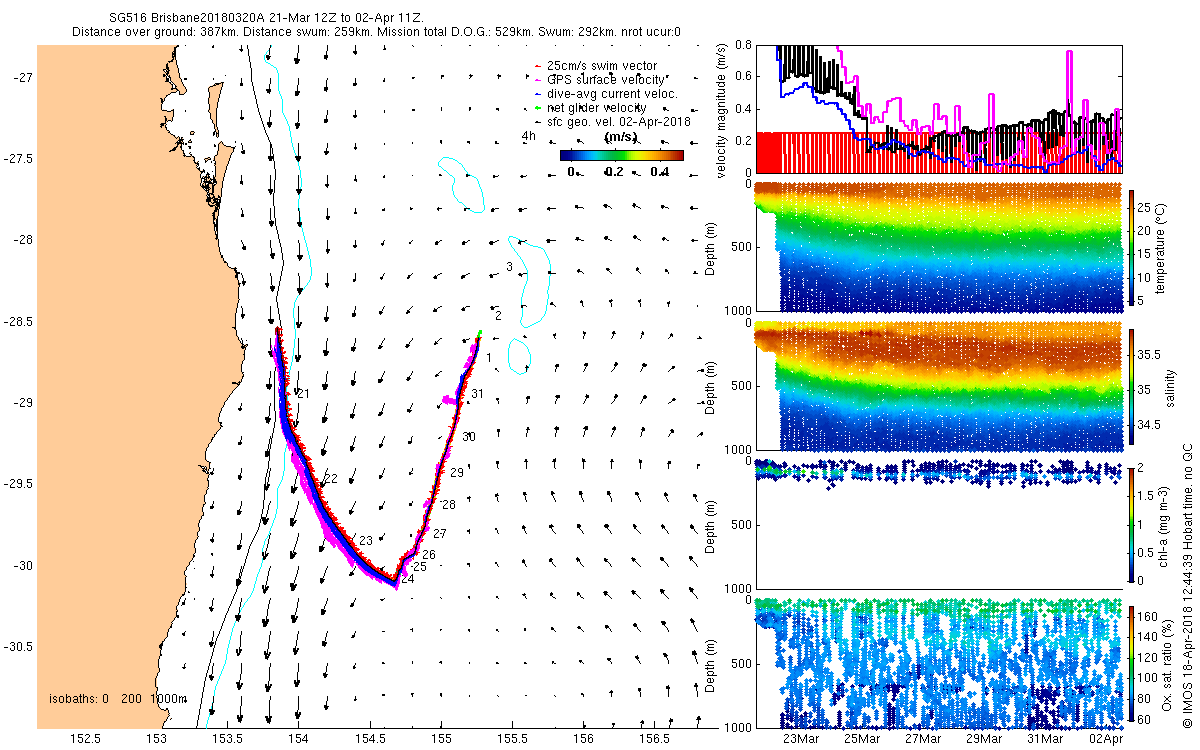1200x750 pixels.
Task: Click the '23Mar' date tick label
Action: click(x=801, y=739)
